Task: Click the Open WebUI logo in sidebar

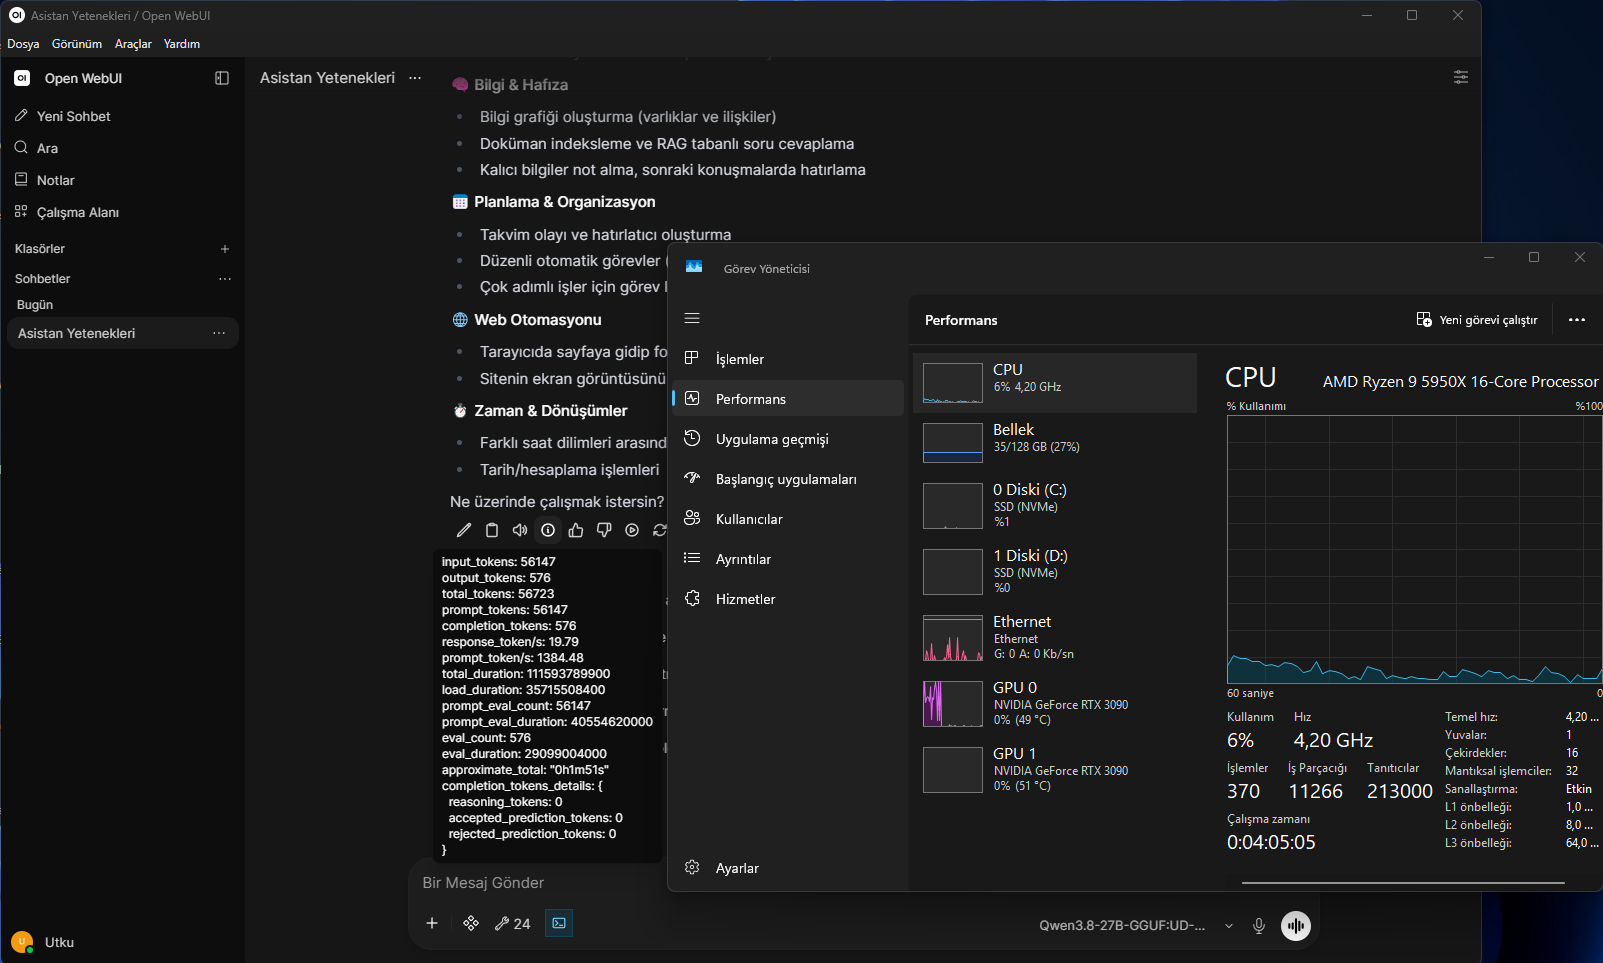Action: 22,78
